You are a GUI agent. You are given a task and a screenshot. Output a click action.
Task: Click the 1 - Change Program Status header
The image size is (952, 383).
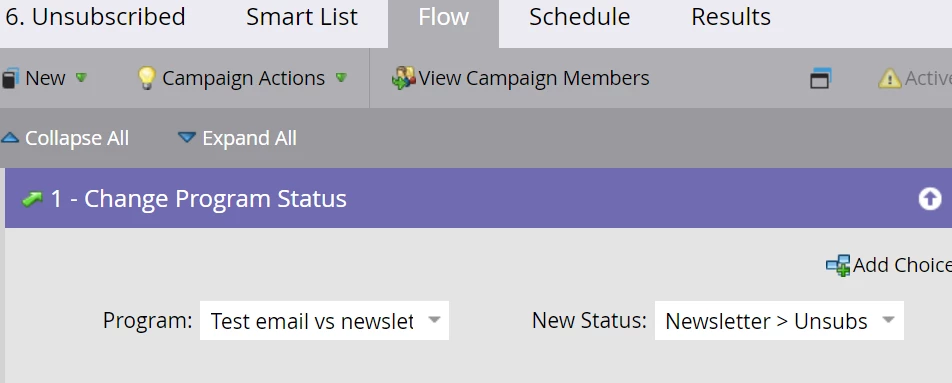pyautogui.click(x=199, y=199)
